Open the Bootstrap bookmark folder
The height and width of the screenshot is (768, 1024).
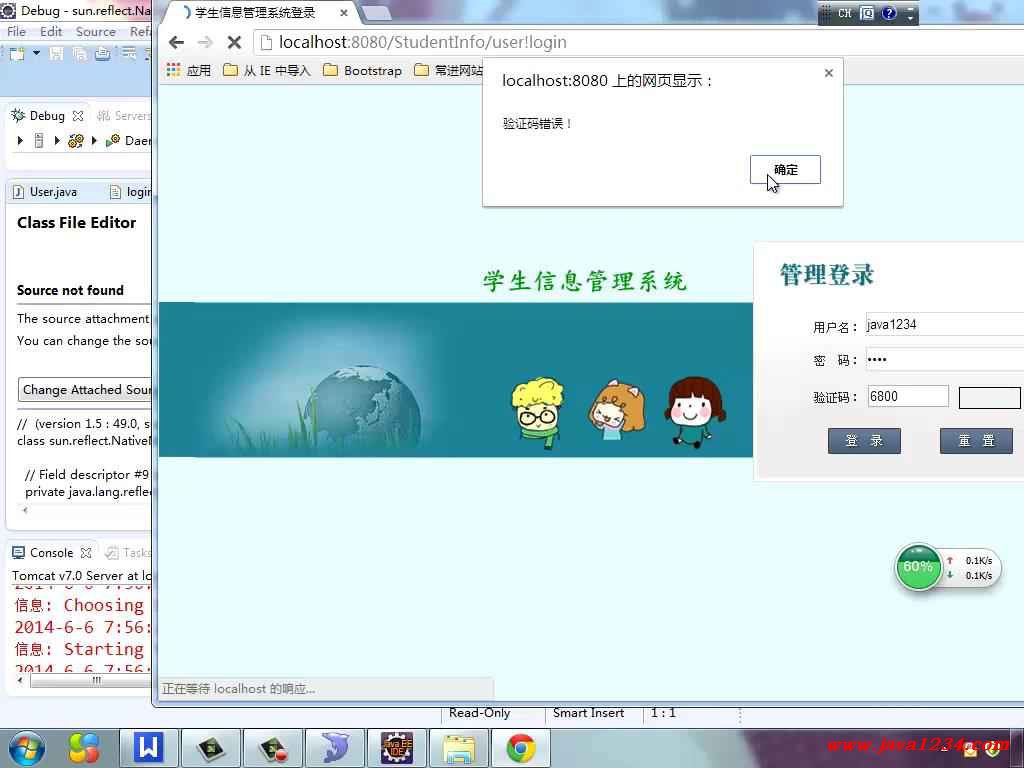pyautogui.click(x=362, y=70)
